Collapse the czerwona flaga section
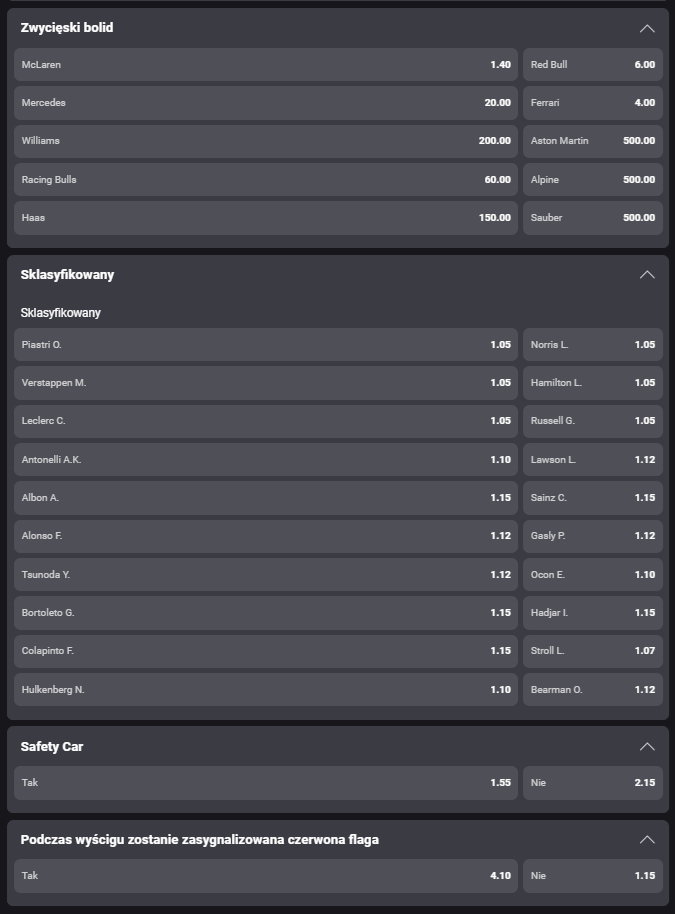The height and width of the screenshot is (914, 675). pyautogui.click(x=646, y=840)
